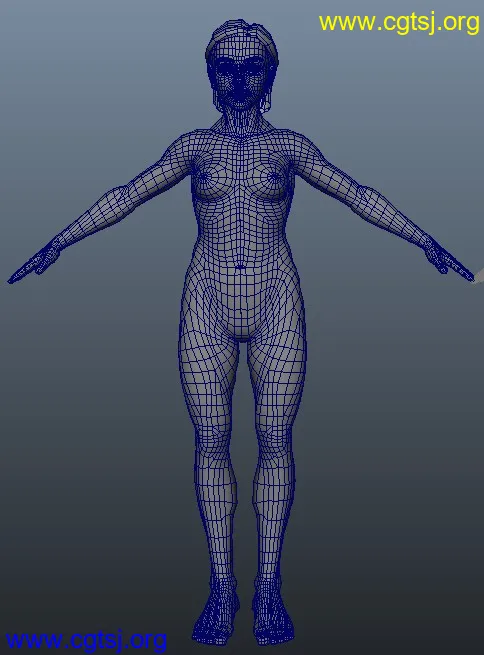Click the center of the chest sternum
484x655 pixels.
[241, 175]
